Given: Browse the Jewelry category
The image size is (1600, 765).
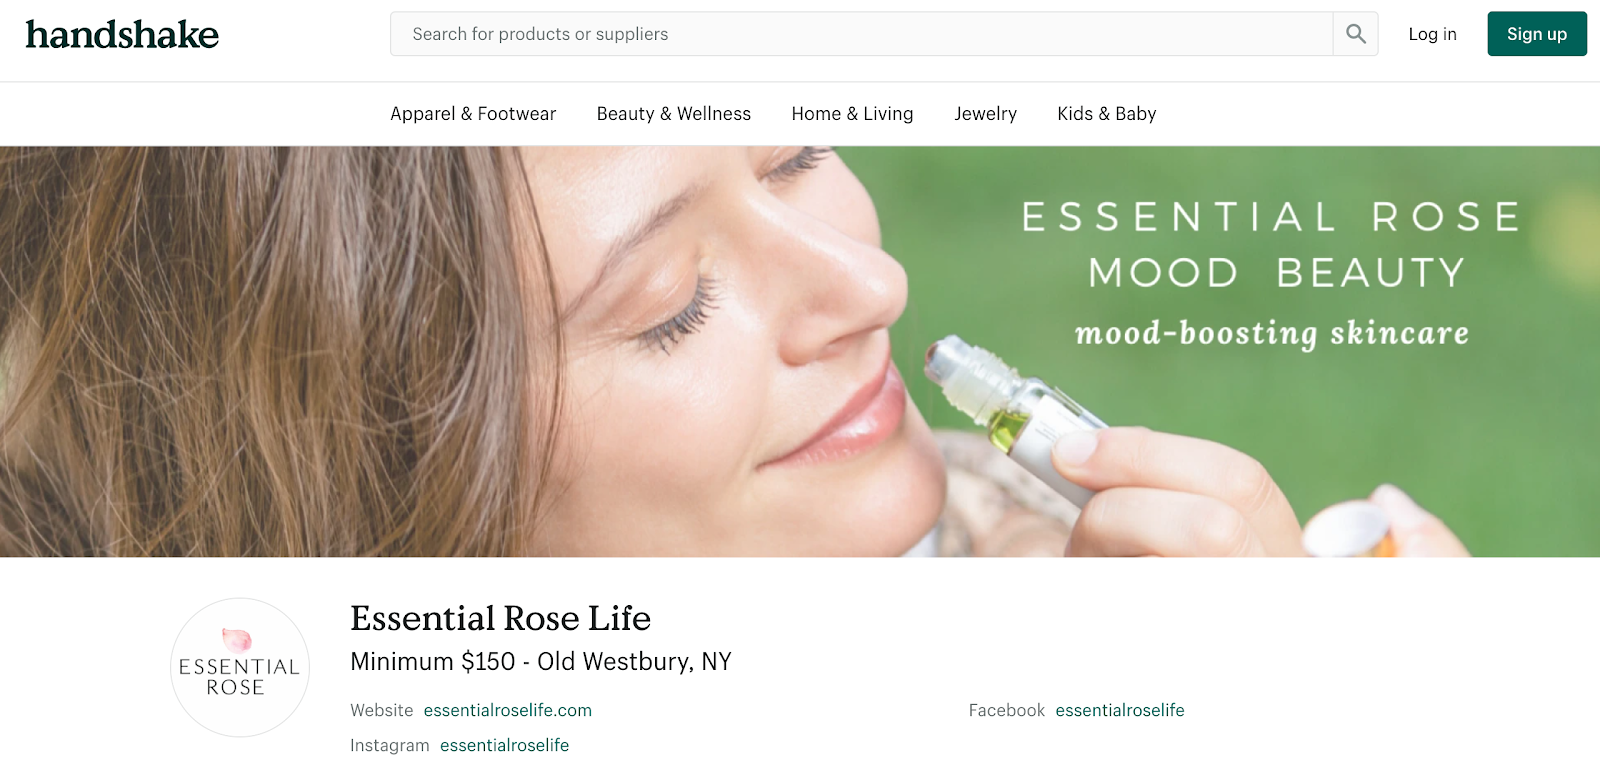Looking at the screenshot, I should pos(985,114).
